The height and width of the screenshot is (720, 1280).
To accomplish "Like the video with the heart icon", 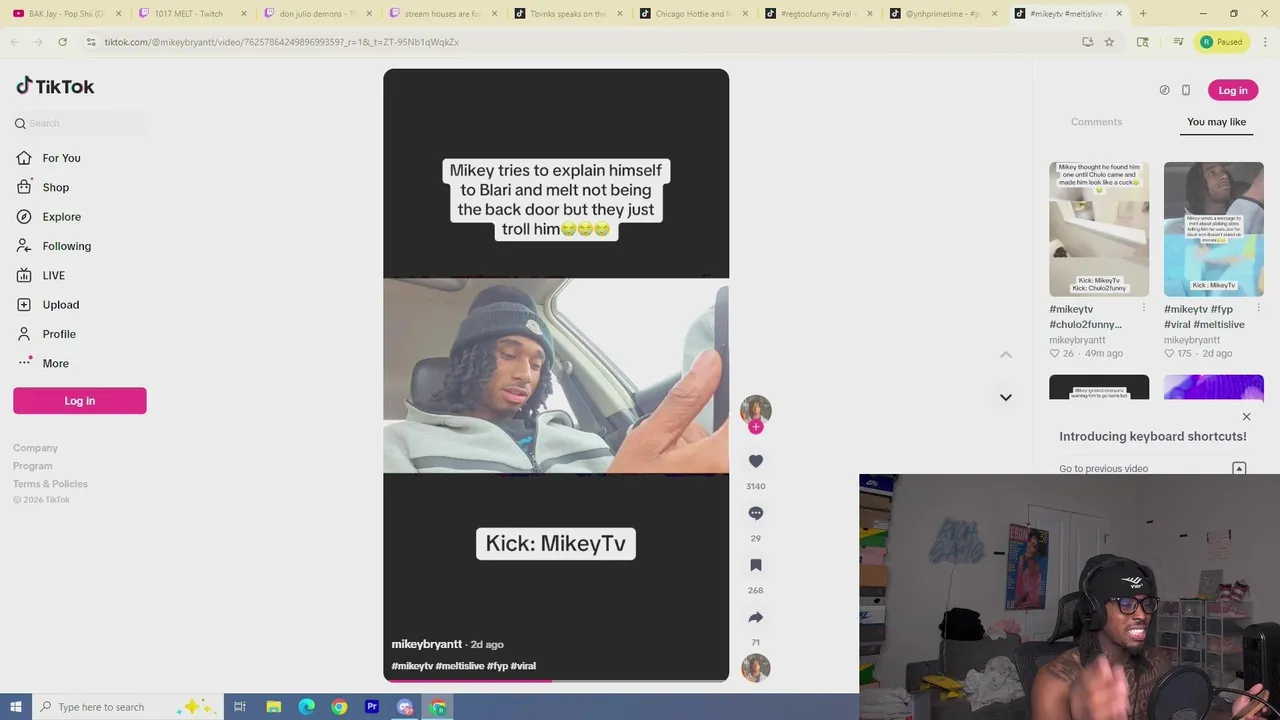I will click(756, 461).
